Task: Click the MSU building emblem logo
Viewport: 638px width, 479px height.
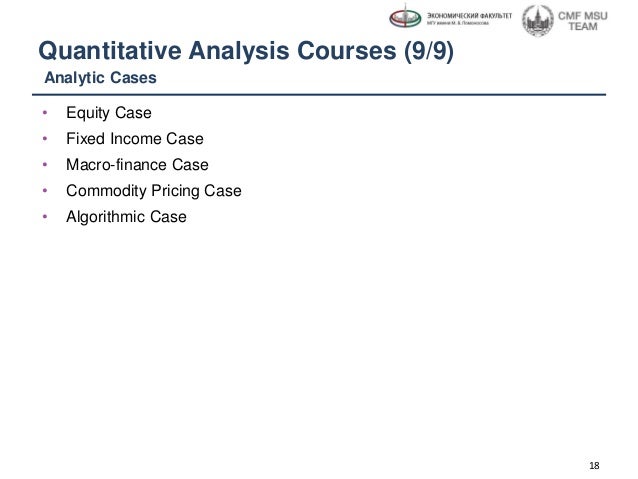Action: (x=538, y=20)
